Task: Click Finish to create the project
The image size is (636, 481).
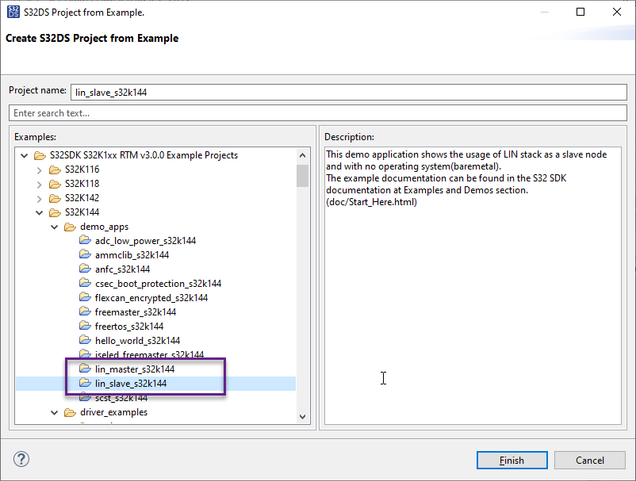Action: coord(512,460)
